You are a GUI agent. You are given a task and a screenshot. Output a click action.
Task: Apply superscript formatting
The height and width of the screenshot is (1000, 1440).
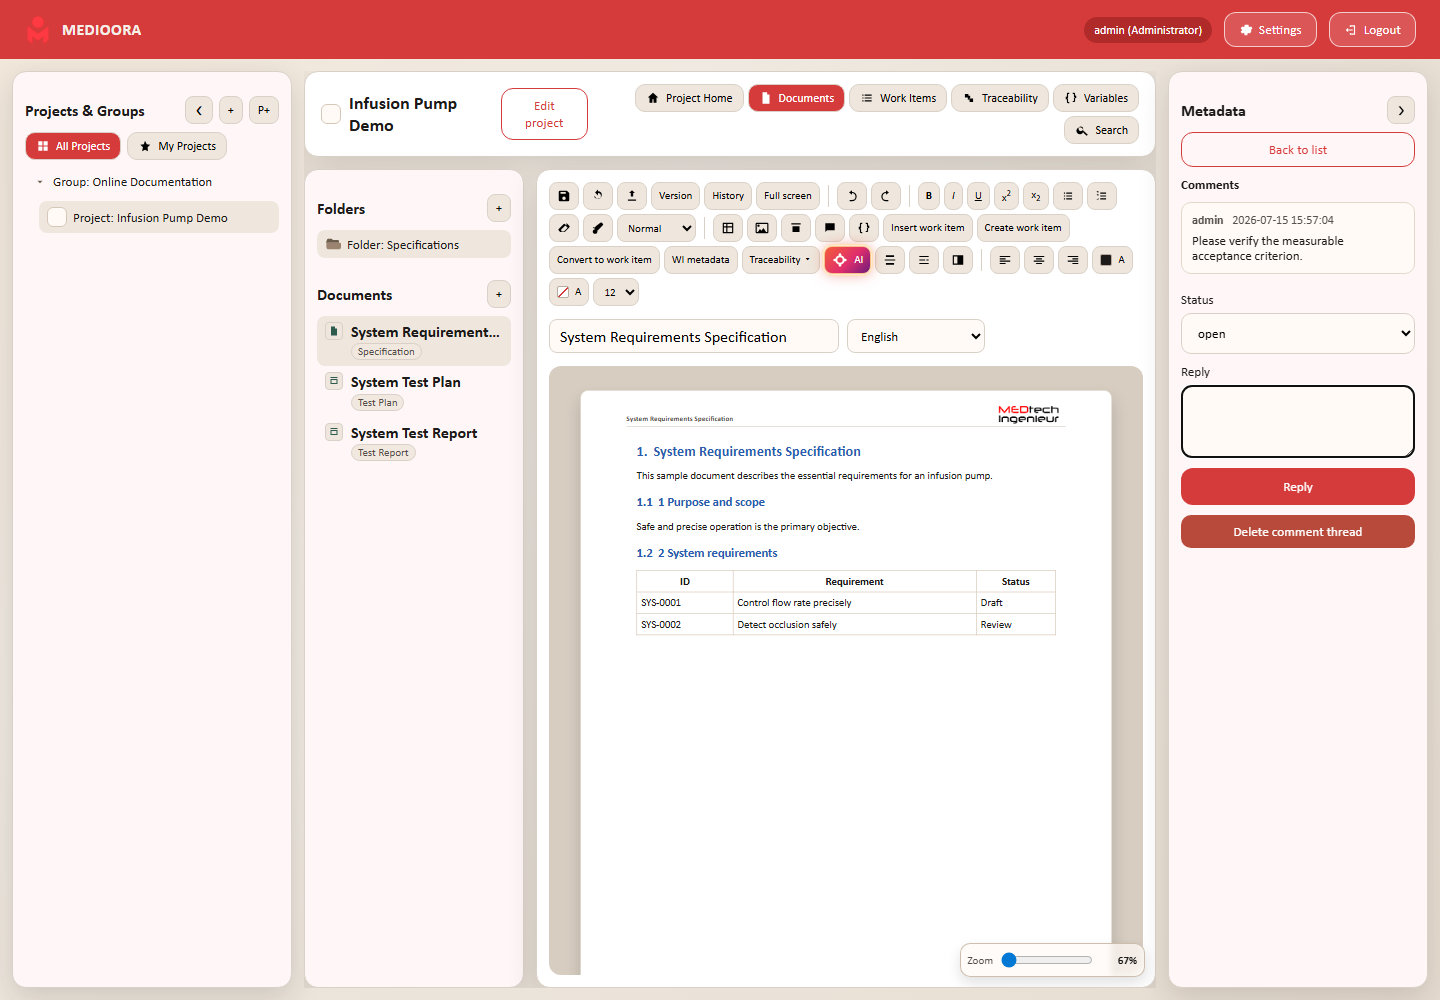click(1006, 196)
